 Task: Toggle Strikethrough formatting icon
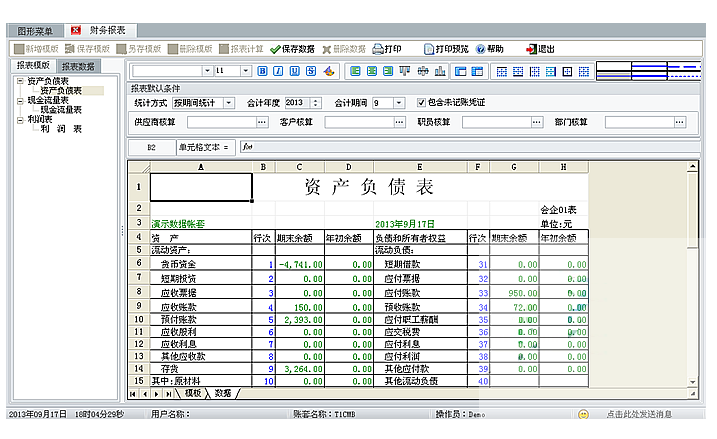(x=311, y=71)
